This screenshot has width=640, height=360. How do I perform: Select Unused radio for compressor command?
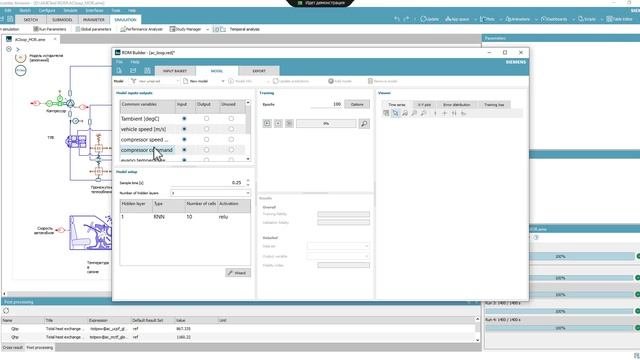pos(231,150)
